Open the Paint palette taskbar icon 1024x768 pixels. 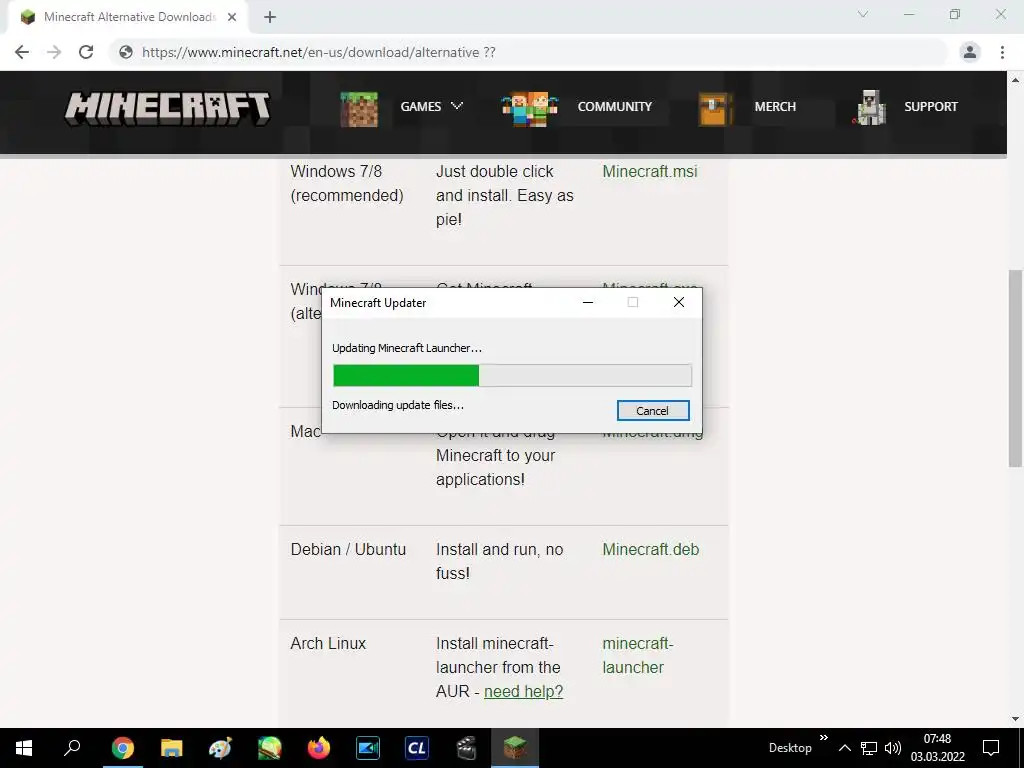[x=220, y=748]
